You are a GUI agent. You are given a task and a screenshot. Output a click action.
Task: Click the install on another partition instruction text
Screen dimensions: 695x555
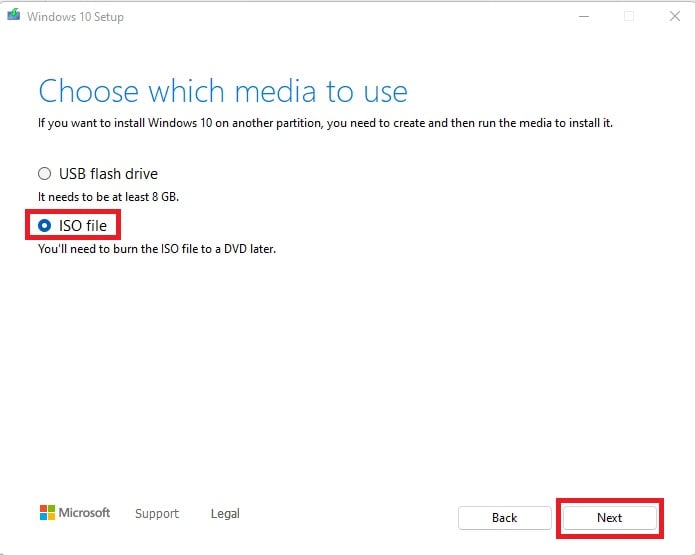click(325, 123)
